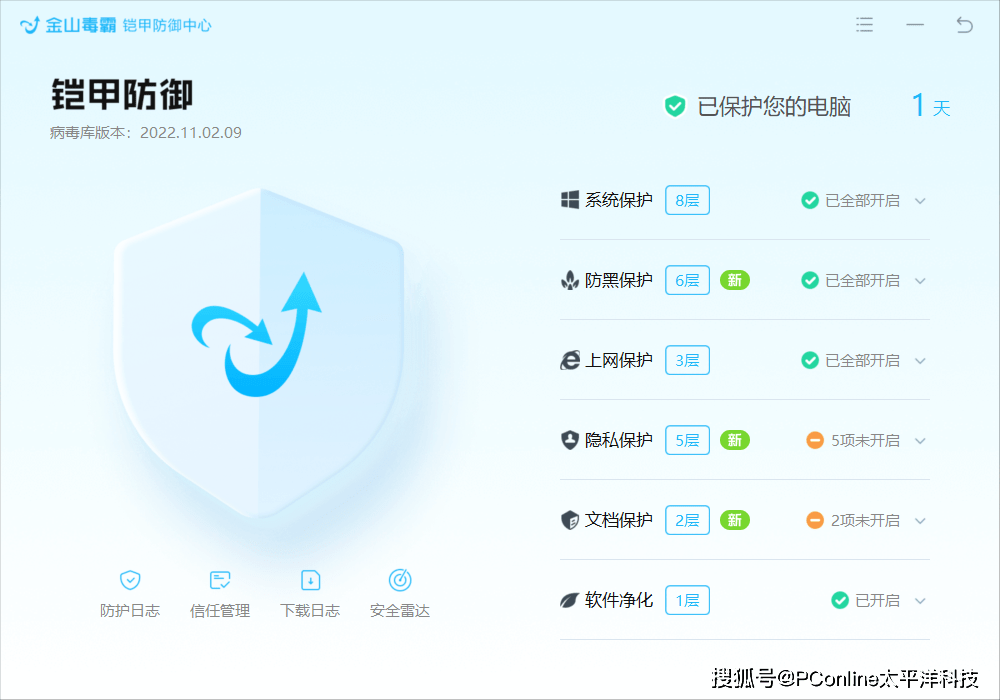Click green check icon in 系统保护 row
This screenshot has width=1000, height=700.
click(x=810, y=200)
